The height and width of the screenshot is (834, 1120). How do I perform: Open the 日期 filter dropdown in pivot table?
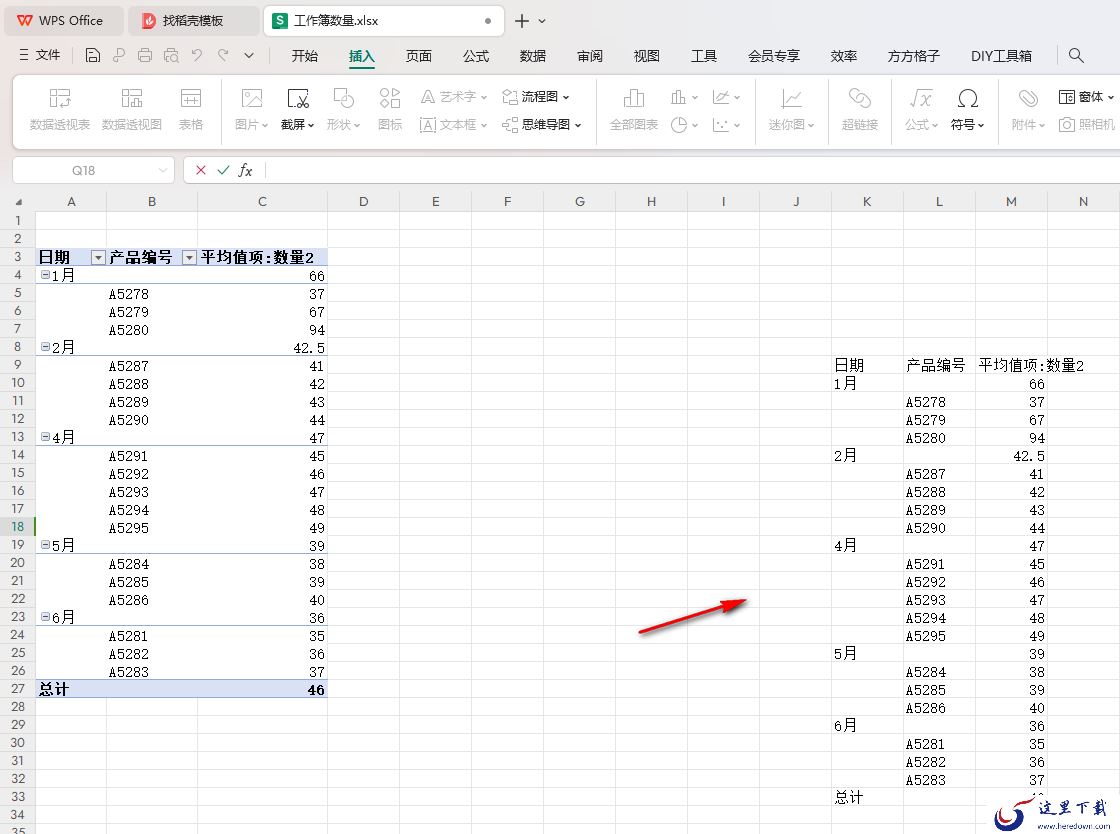(98, 258)
